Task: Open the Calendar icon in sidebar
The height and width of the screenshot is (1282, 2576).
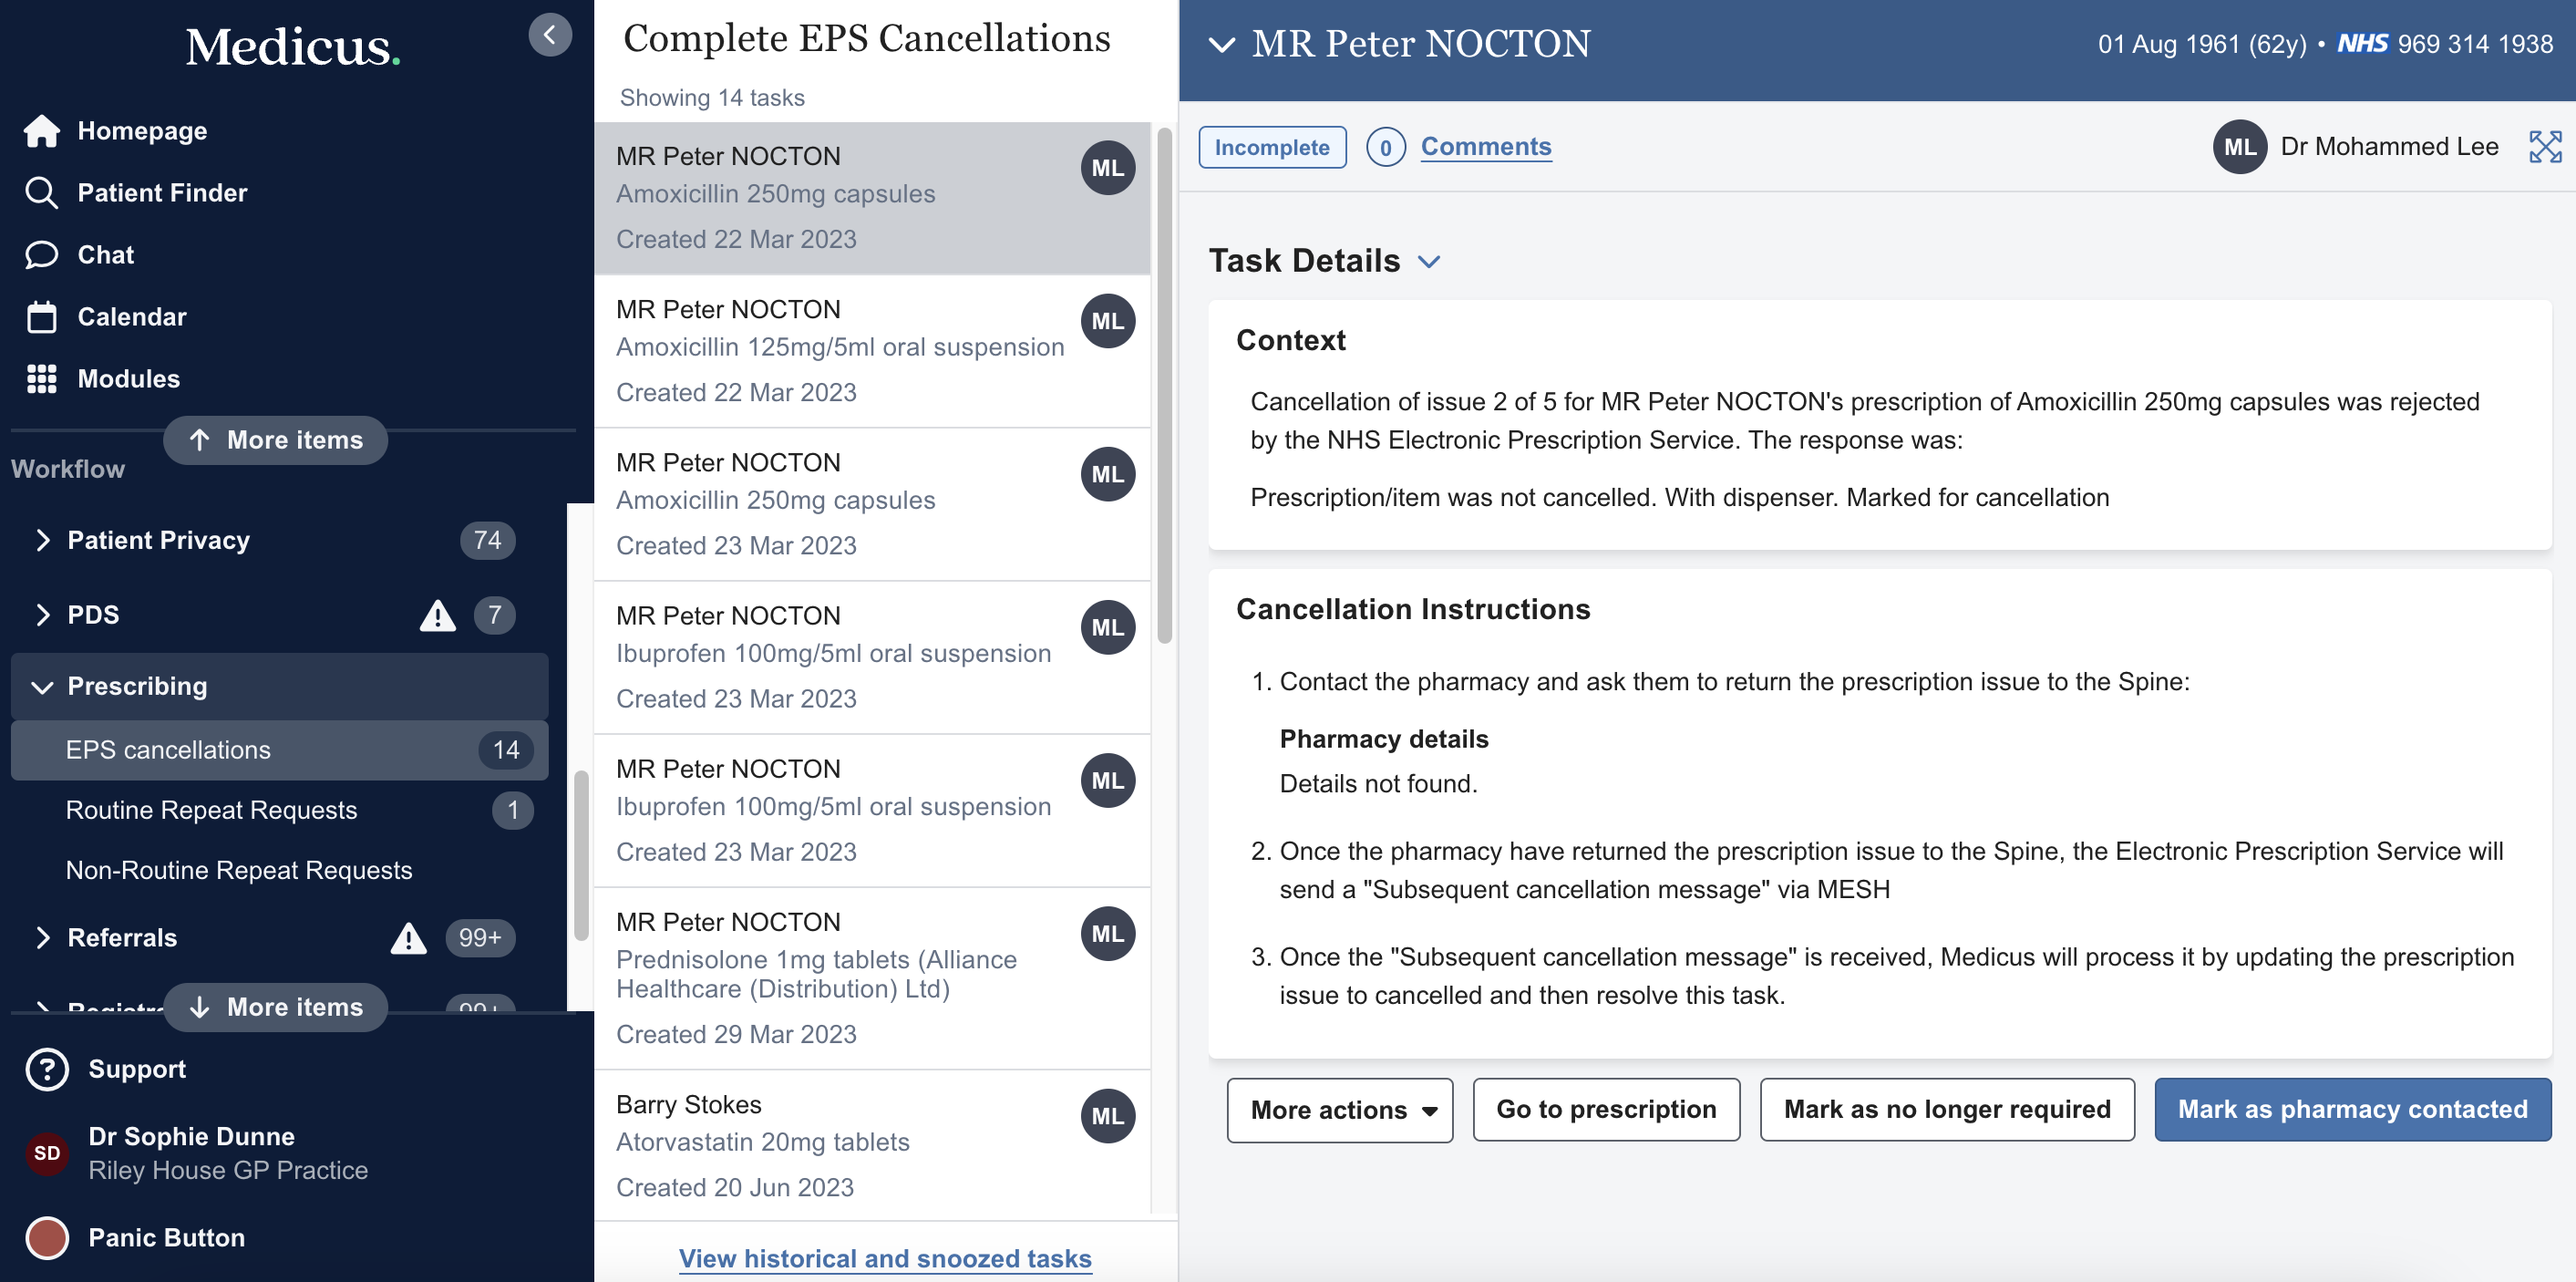Action: (41, 317)
